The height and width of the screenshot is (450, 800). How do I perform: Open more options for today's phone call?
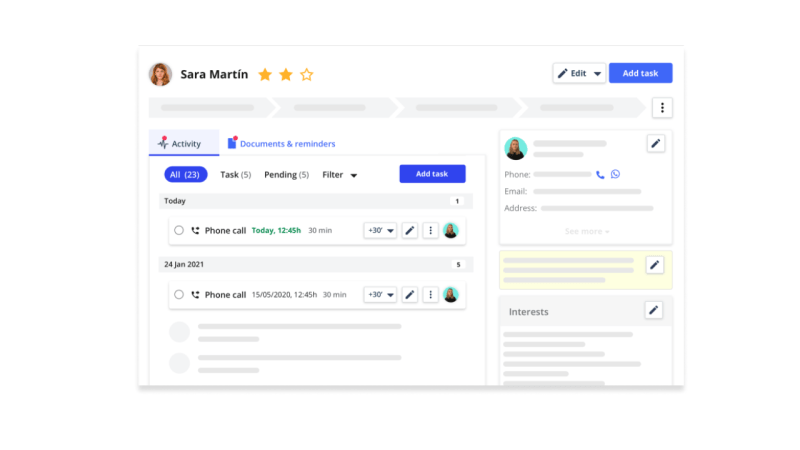click(430, 230)
